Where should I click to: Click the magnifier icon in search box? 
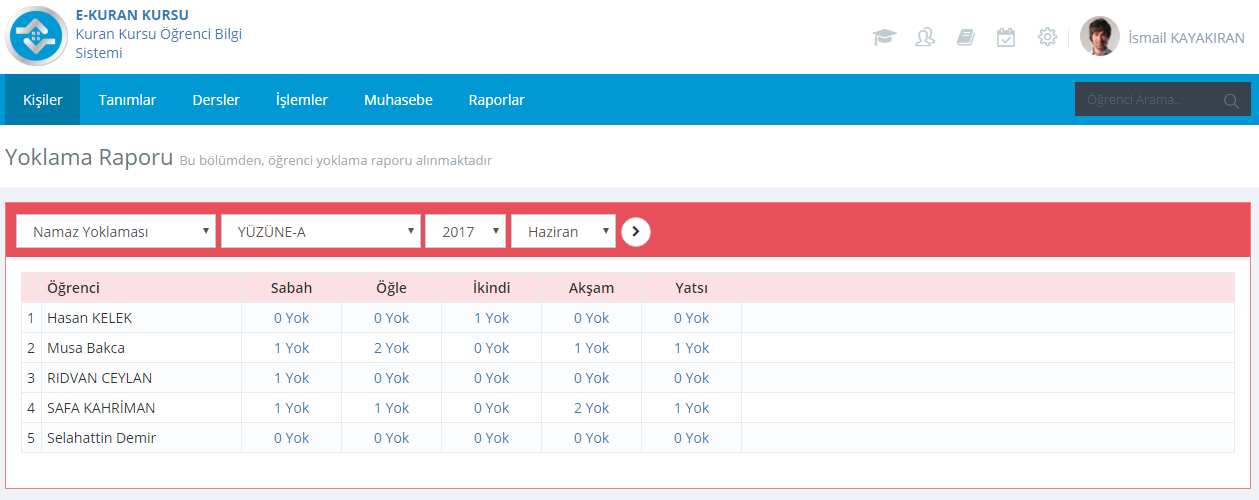(x=1231, y=100)
